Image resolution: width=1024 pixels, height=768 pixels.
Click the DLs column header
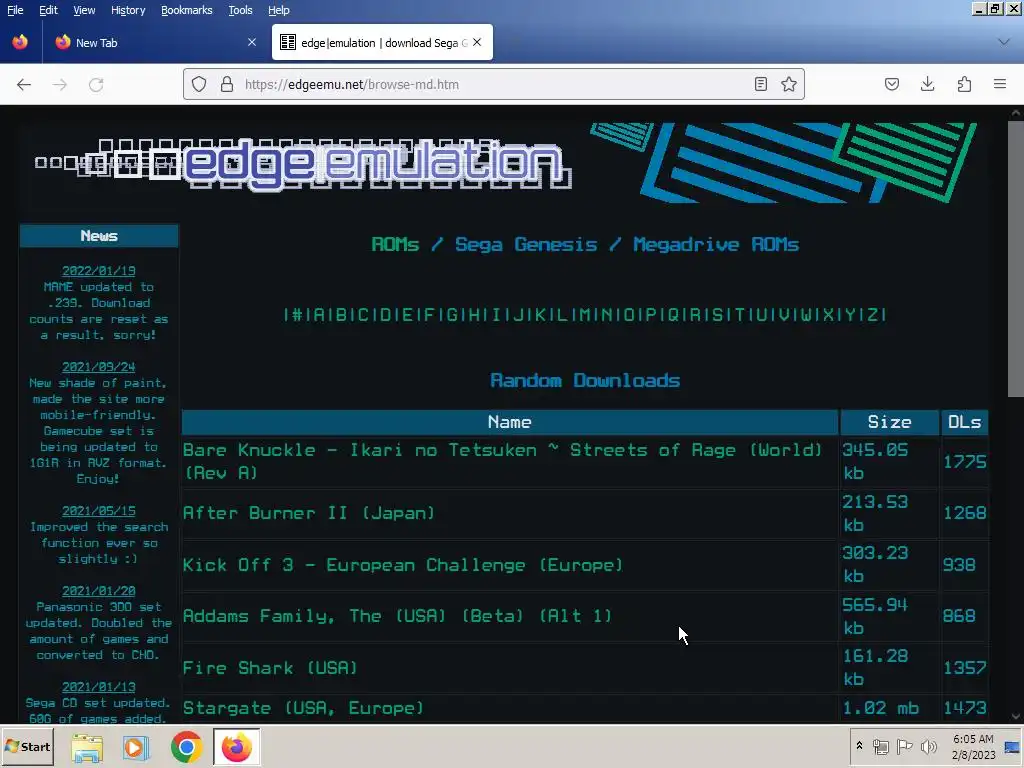[x=965, y=422]
